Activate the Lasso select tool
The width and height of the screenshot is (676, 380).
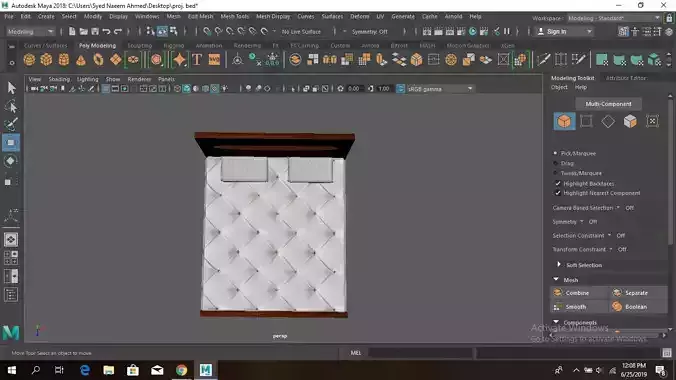tap(11, 107)
